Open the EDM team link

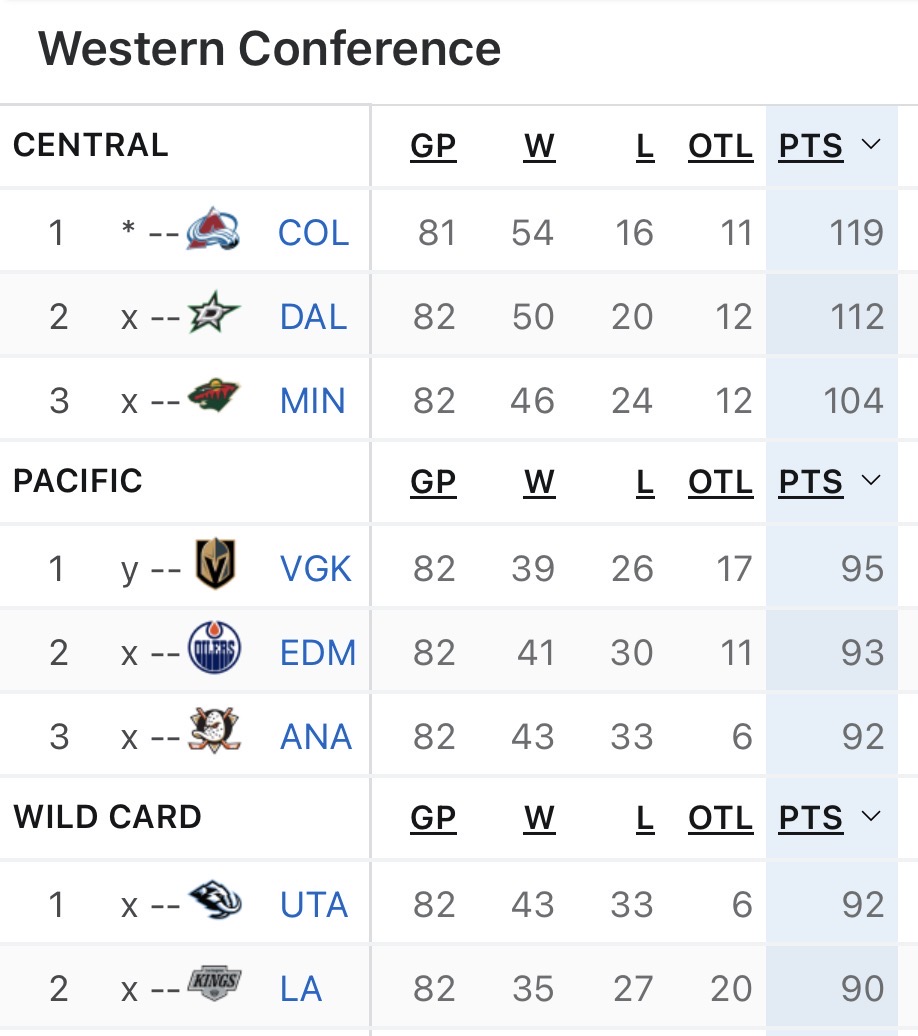(318, 653)
